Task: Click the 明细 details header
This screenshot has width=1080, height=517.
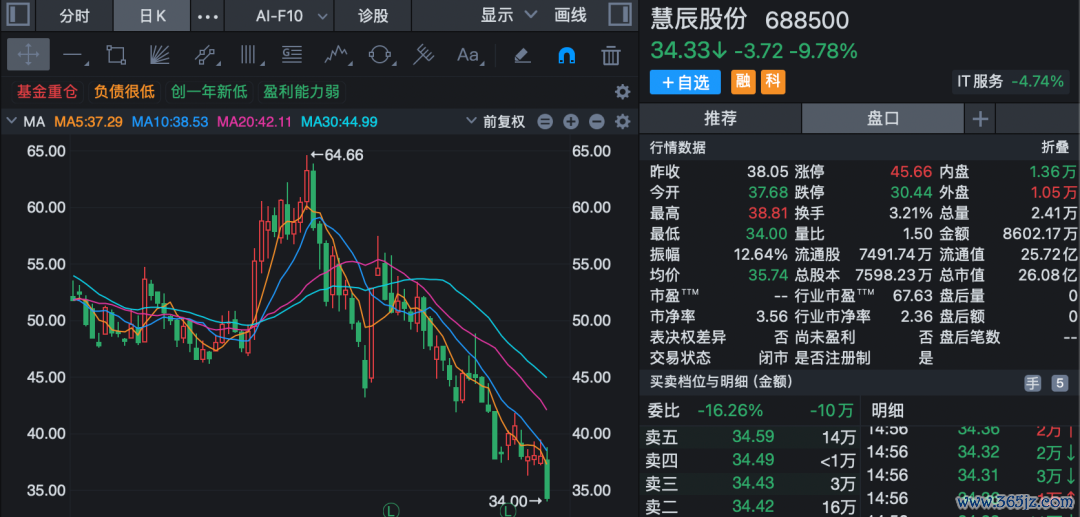Action: 888,411
